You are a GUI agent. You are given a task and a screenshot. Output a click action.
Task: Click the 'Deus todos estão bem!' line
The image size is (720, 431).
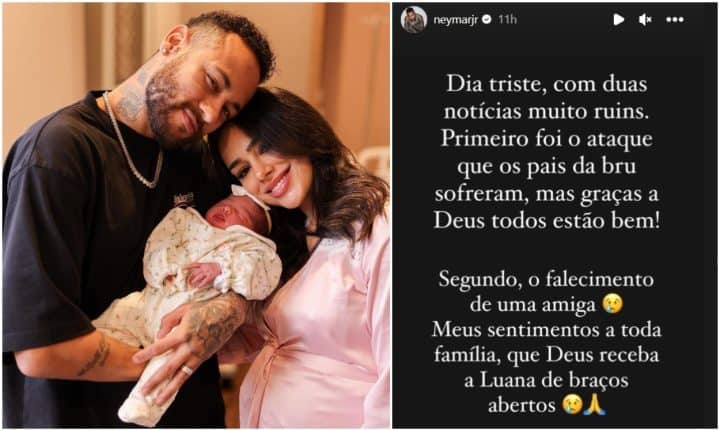(x=546, y=221)
